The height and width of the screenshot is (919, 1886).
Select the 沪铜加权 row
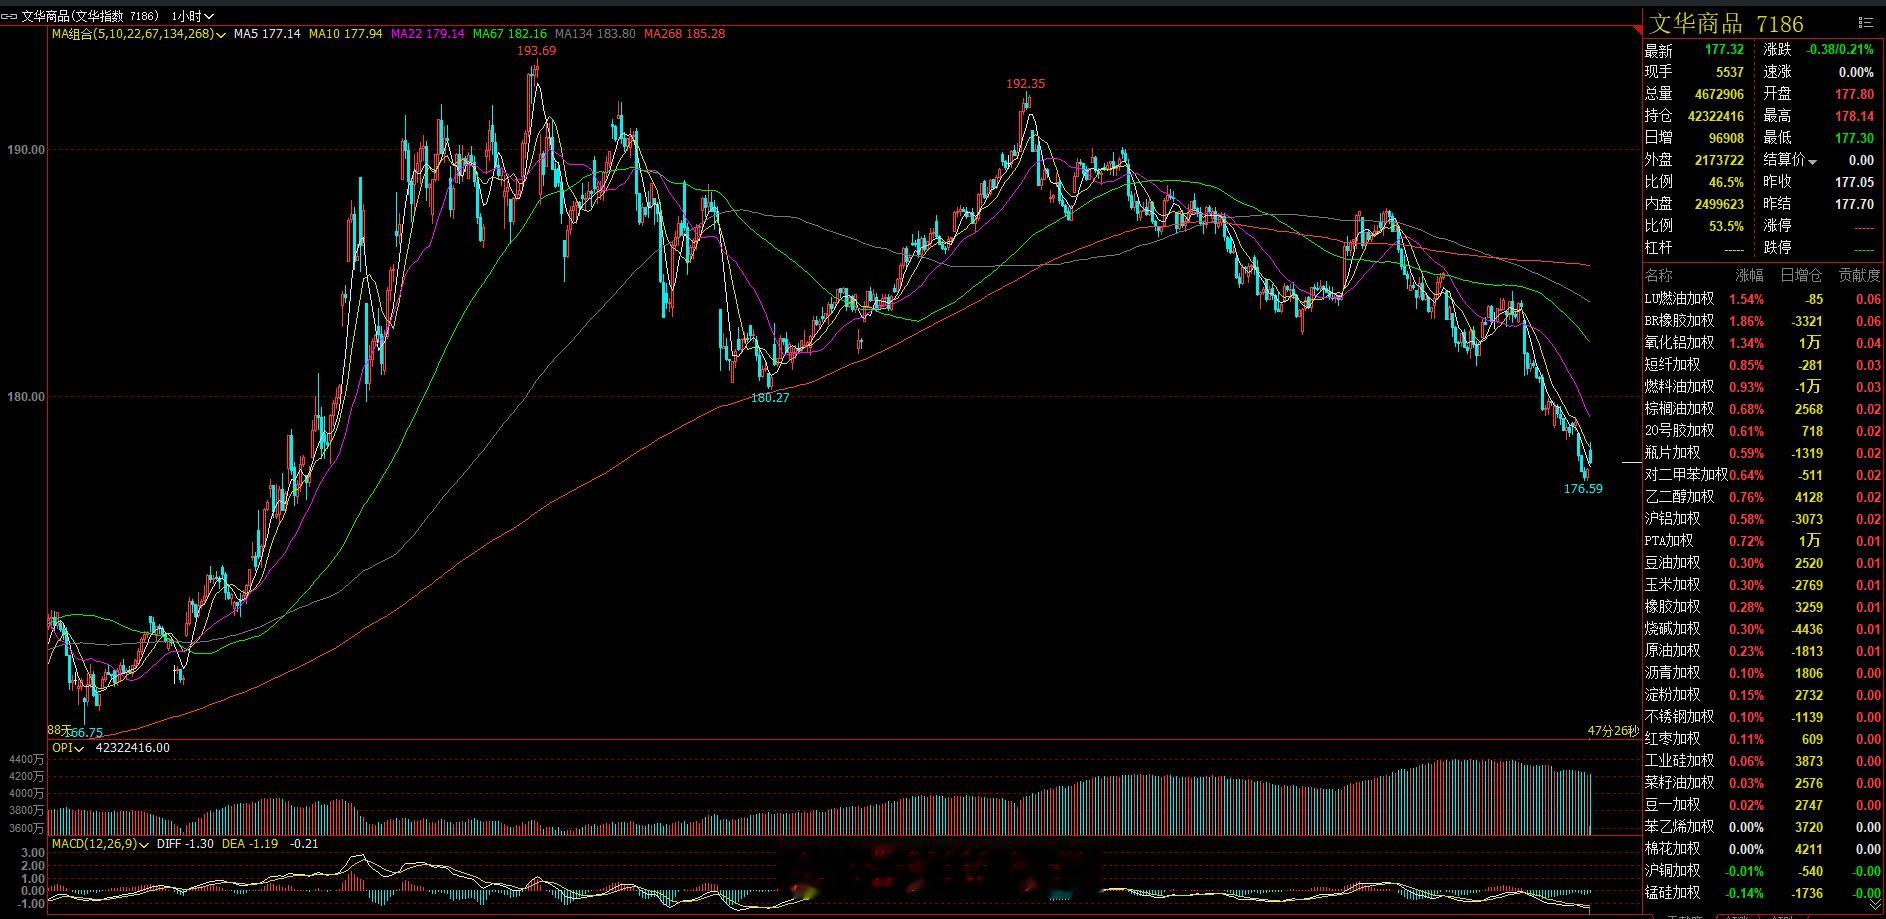point(1763,871)
